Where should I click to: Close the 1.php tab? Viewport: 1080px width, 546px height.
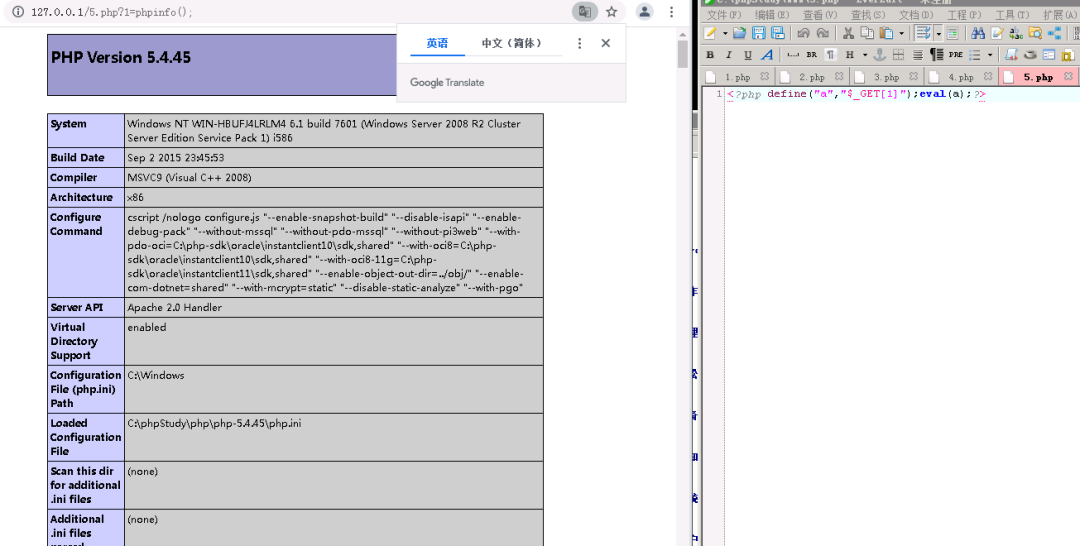pyautogui.click(x=765, y=76)
